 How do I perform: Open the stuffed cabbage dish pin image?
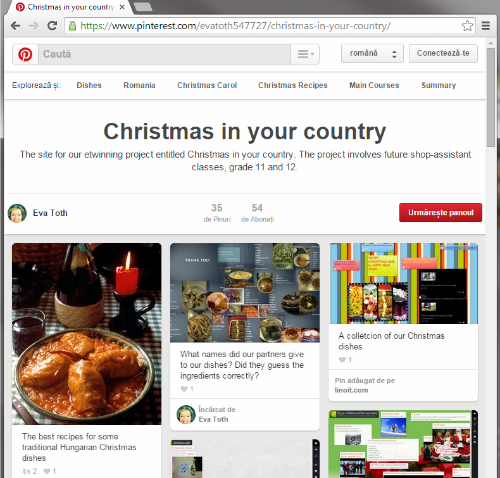coord(87,334)
